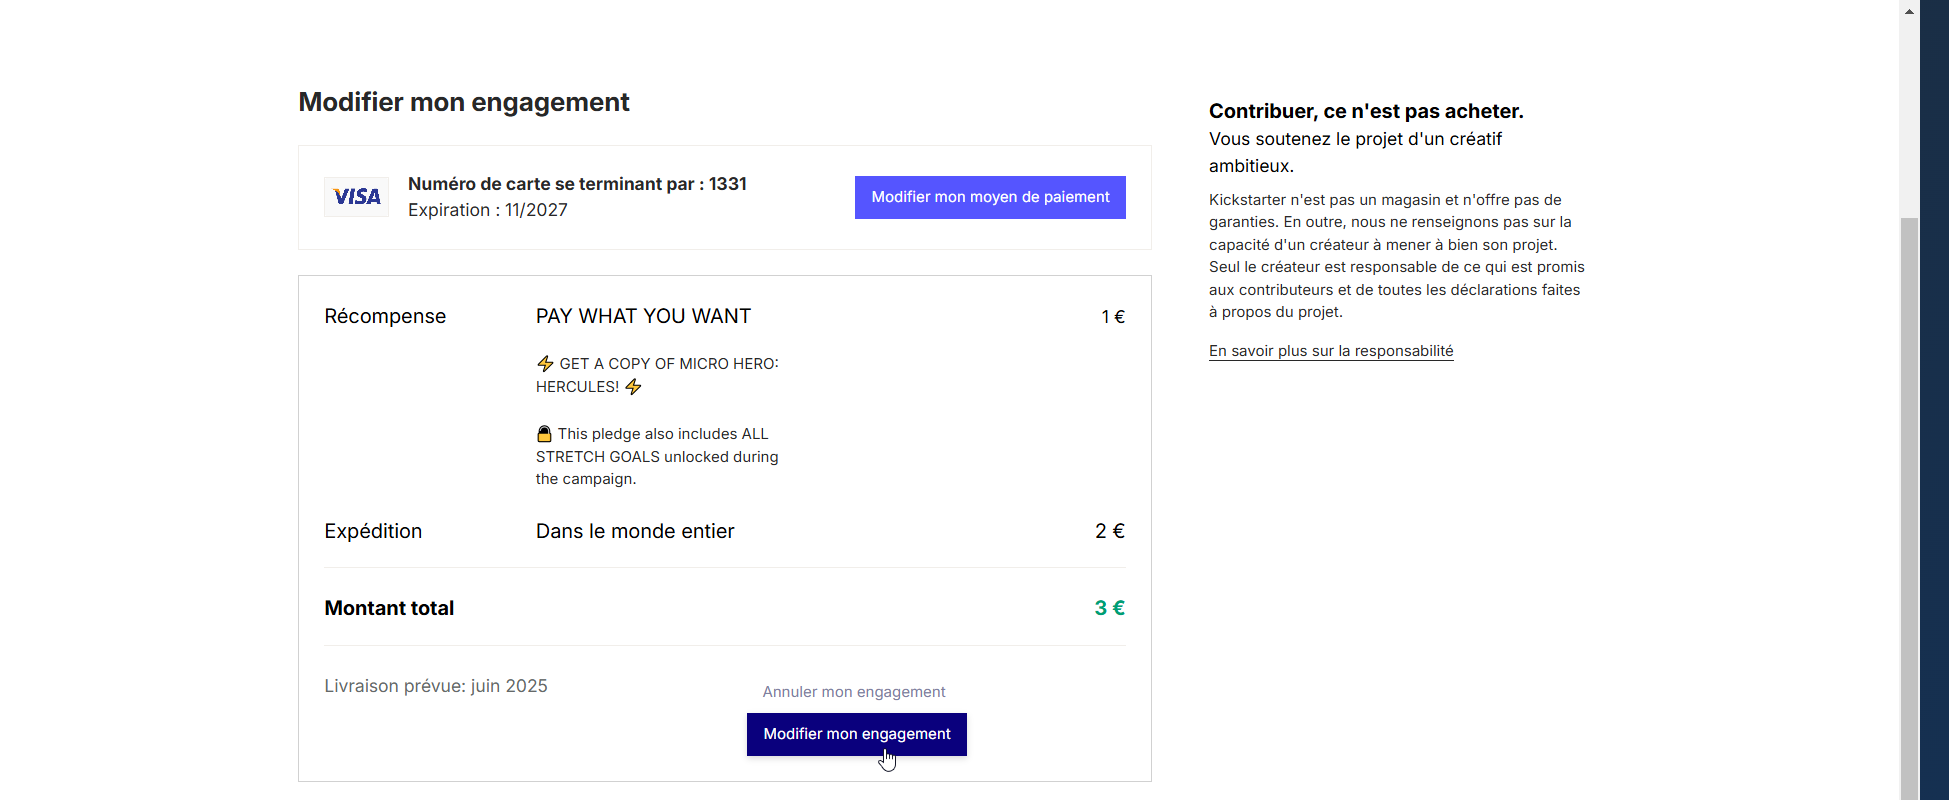Click the VISA card logo
The width and height of the screenshot is (1949, 800).
[x=356, y=197]
